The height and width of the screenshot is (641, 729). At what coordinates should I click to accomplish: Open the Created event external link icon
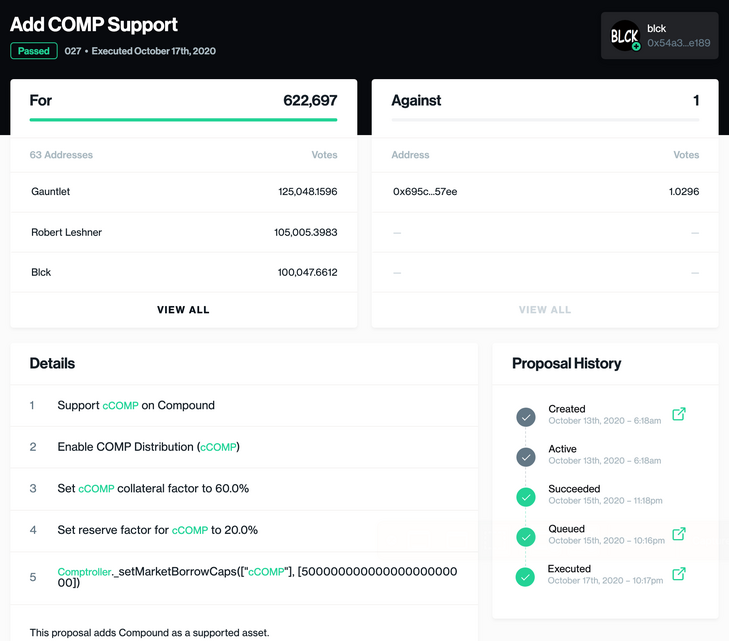tap(679, 414)
